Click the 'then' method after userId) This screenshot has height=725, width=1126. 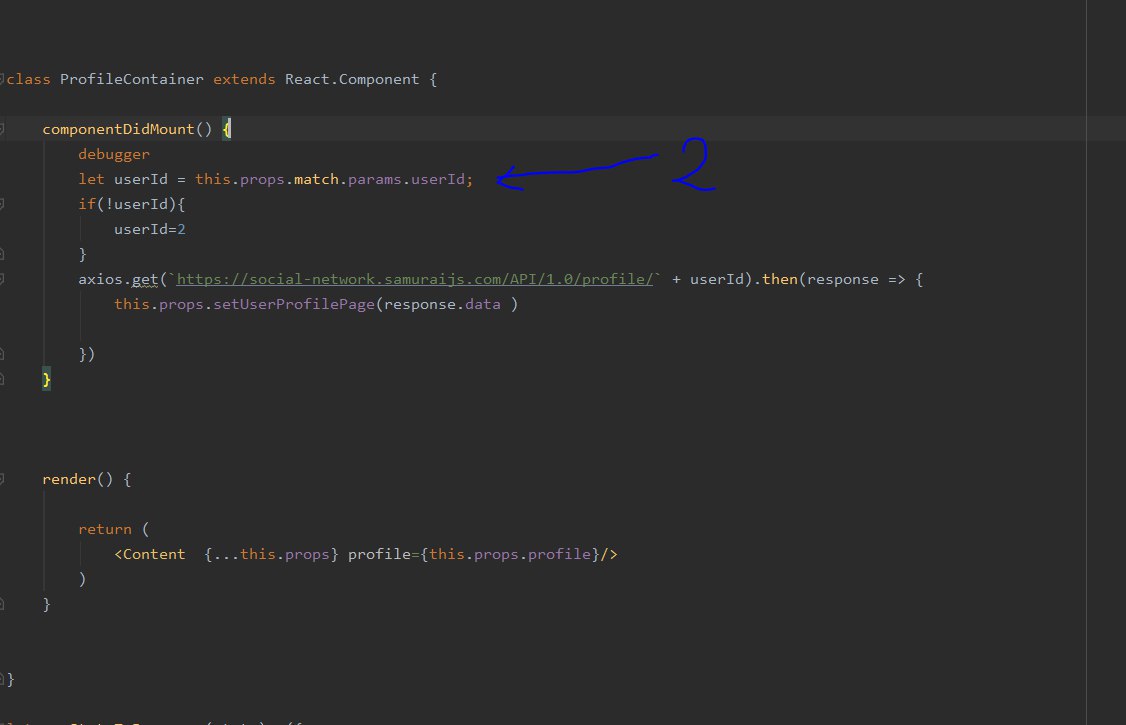click(779, 279)
